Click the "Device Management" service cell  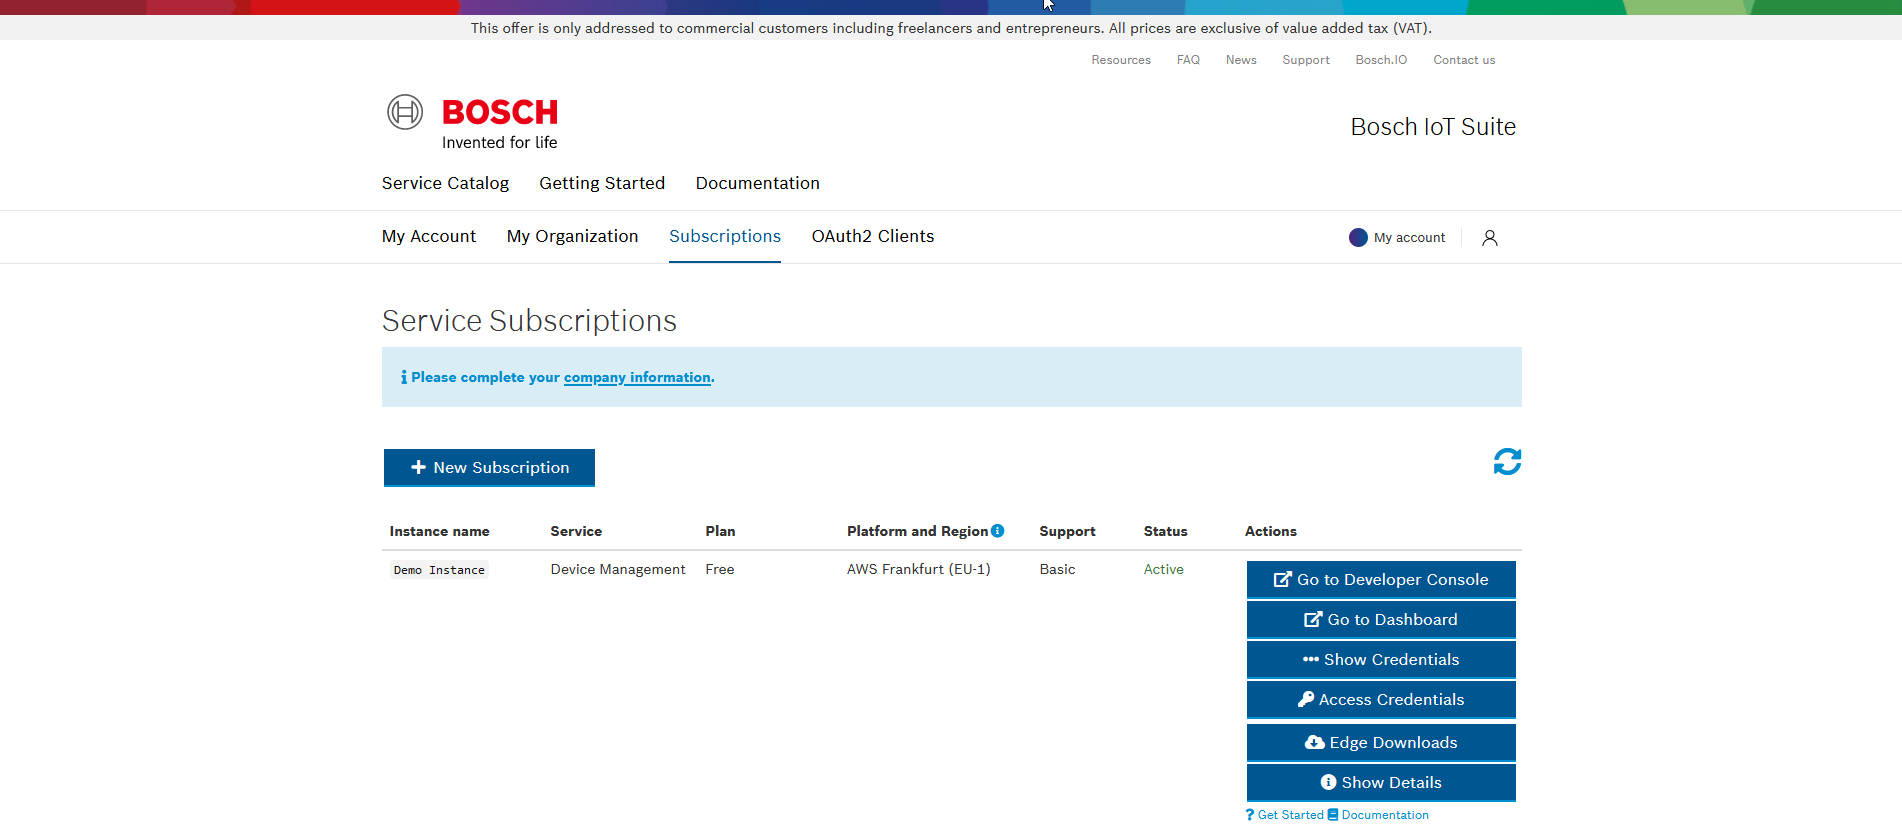618,569
